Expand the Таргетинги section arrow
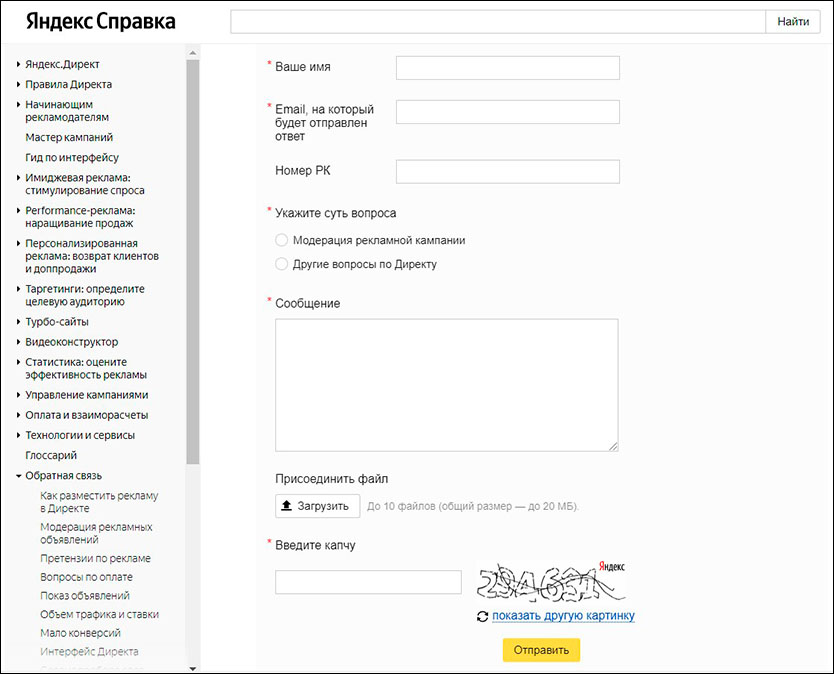 tap(19, 289)
